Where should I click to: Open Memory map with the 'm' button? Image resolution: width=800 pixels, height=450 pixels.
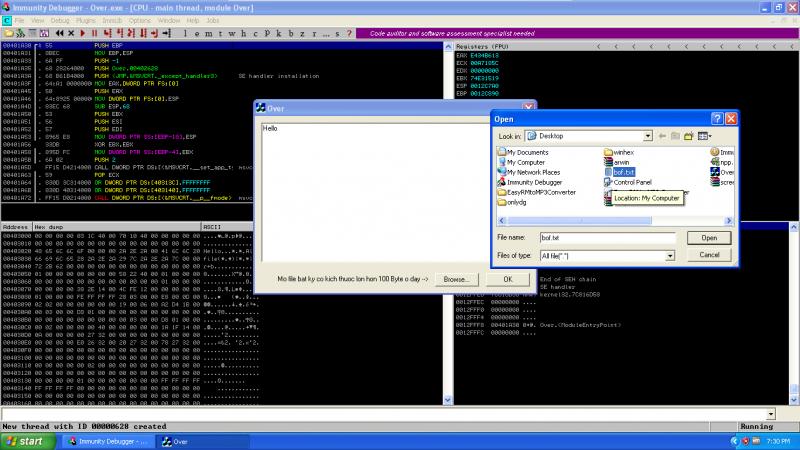point(208,34)
